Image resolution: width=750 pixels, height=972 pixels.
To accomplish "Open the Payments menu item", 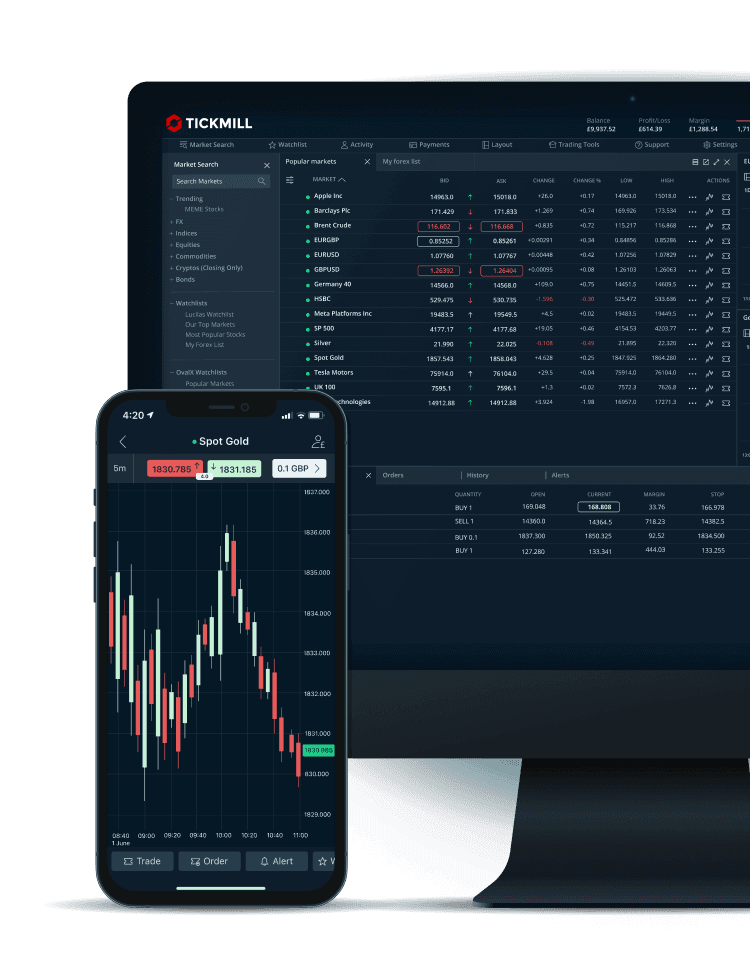I will click(429, 144).
